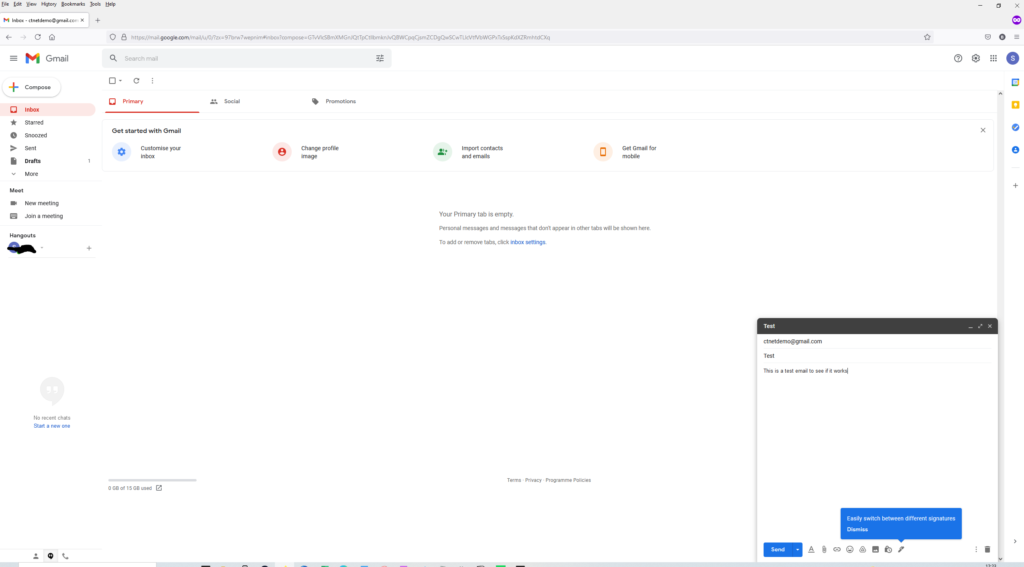
Task: Open the Google apps grid
Action: [993, 58]
